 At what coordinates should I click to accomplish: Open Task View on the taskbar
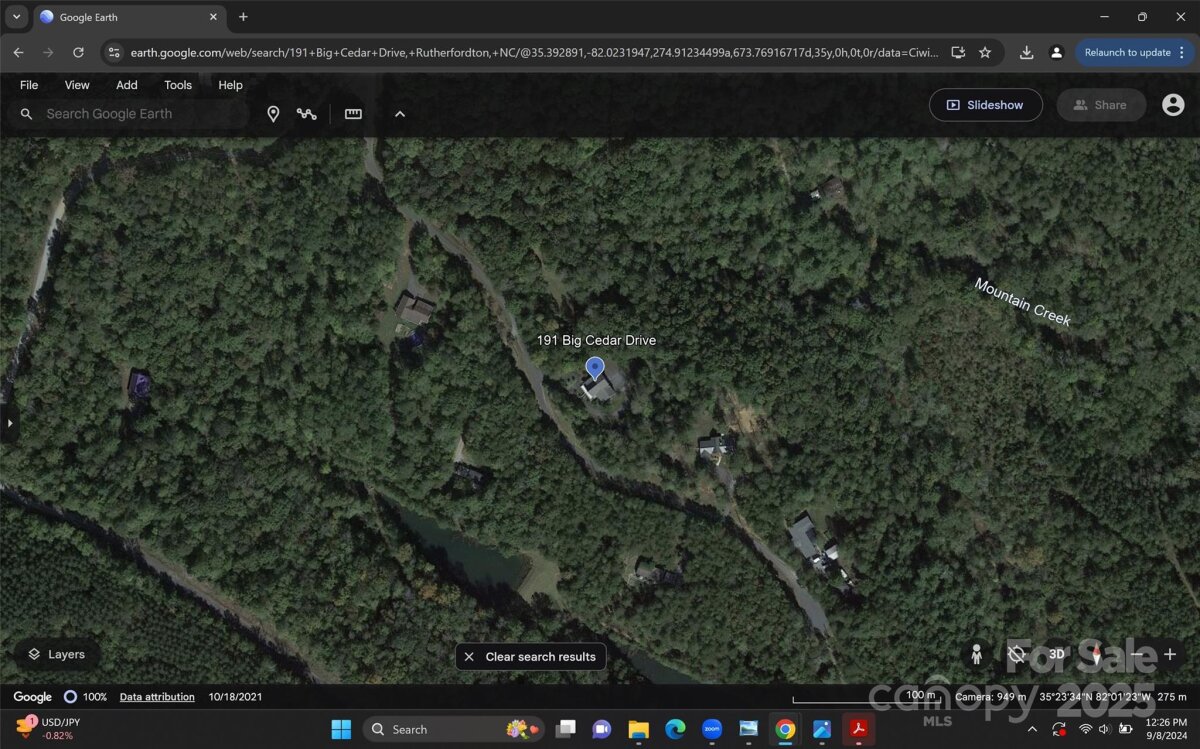click(x=566, y=729)
